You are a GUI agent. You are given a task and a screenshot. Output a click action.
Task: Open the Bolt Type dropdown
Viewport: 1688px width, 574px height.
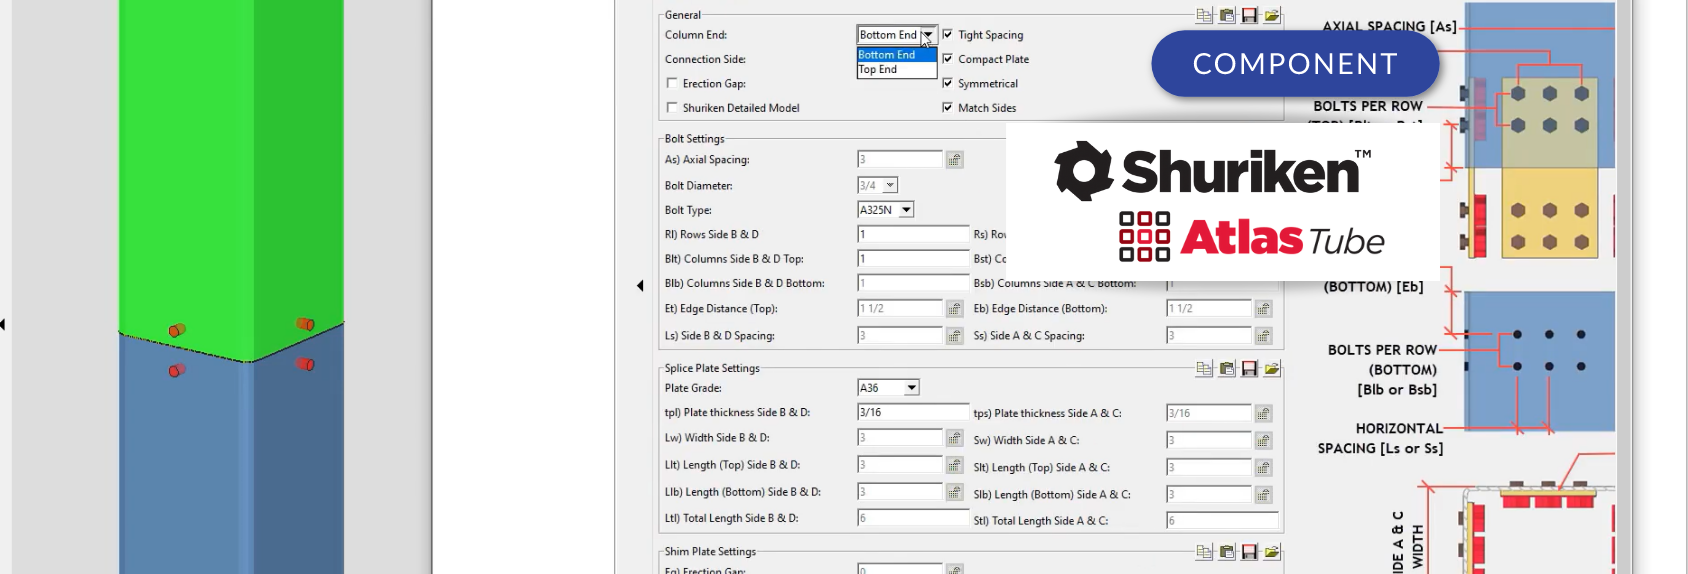(906, 210)
